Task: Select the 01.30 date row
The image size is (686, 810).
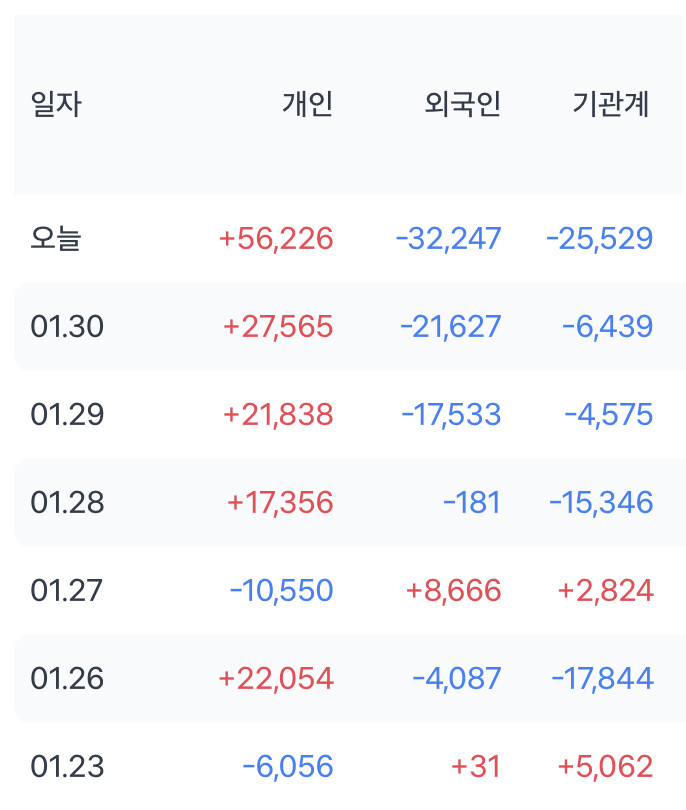Action: 67,327
